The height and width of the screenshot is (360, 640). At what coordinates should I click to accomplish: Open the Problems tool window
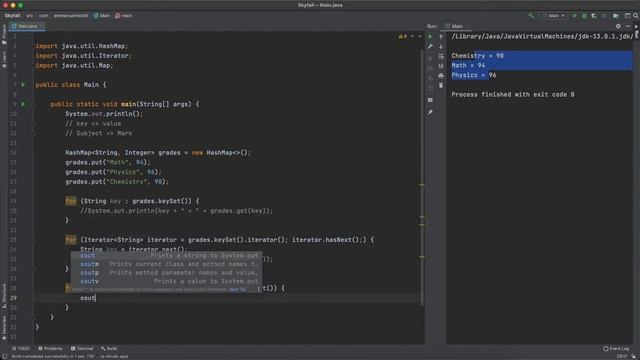pyautogui.click(x=51, y=349)
